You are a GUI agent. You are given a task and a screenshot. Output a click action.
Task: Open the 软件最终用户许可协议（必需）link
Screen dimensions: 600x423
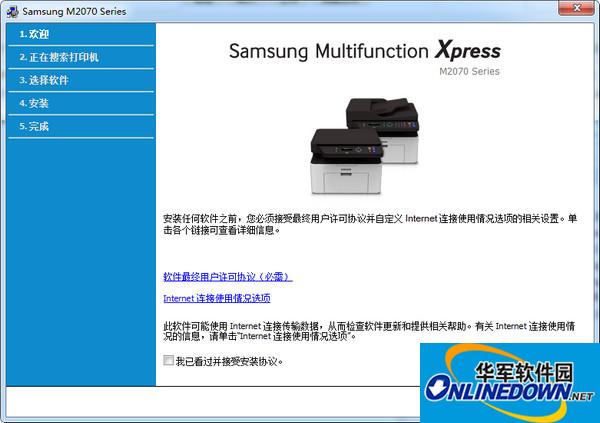point(228,277)
